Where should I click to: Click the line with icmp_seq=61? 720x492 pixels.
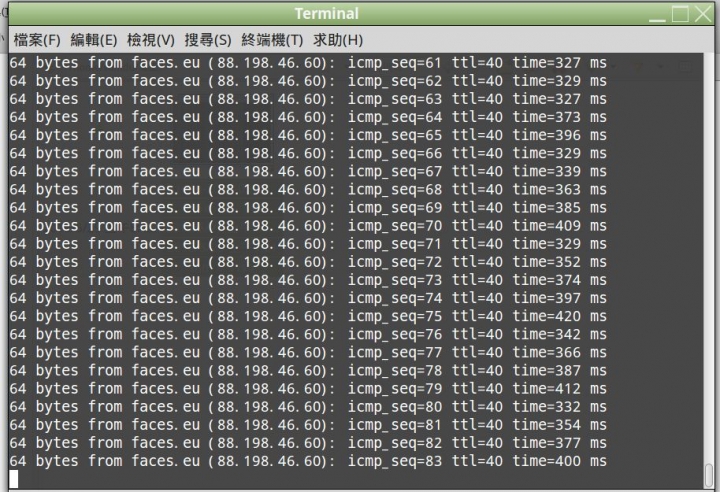(x=308, y=63)
